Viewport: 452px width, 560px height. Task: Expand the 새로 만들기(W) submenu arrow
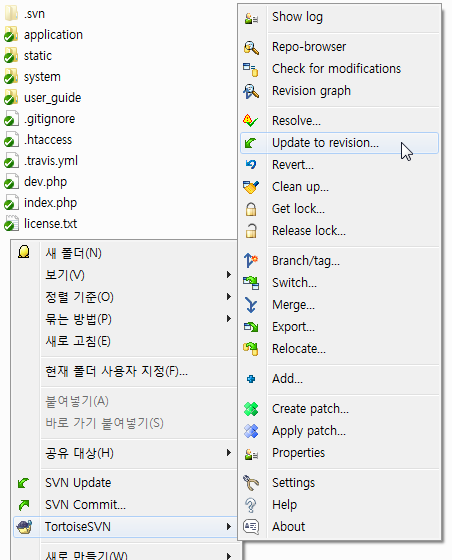229,556
